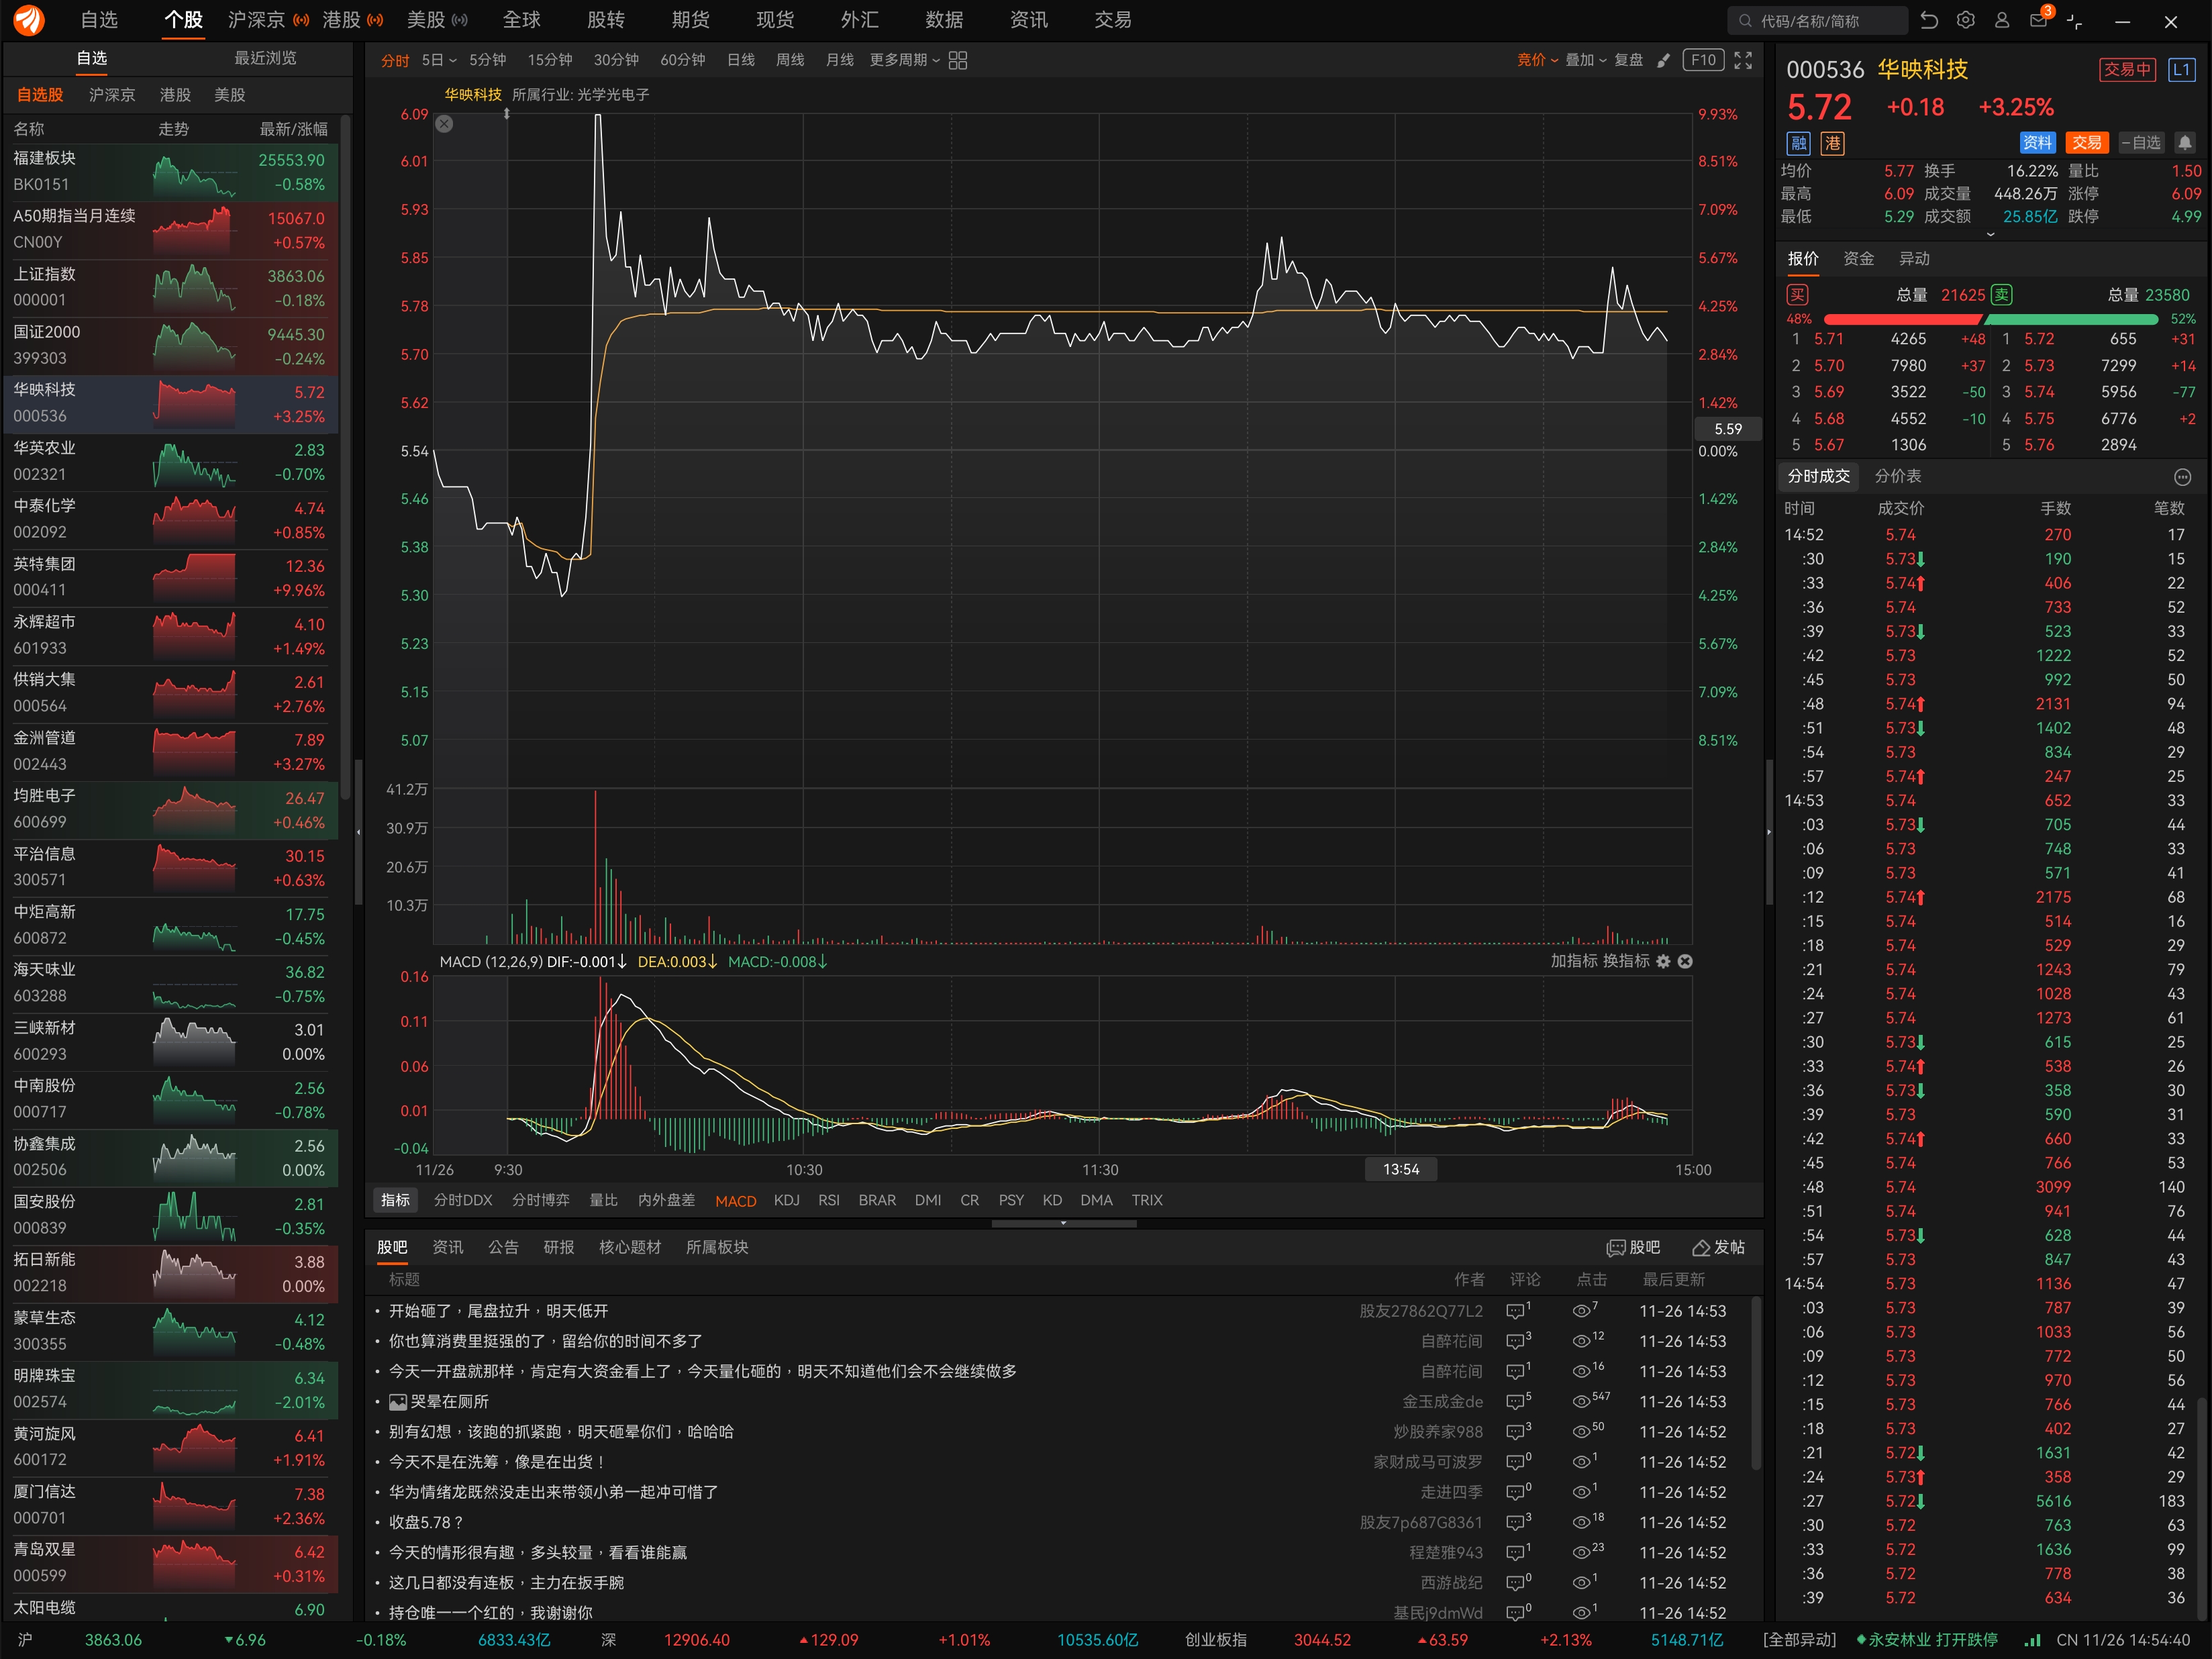Expand chart to fullscreen view
This screenshot has height=1659, width=2212.
point(1743,61)
